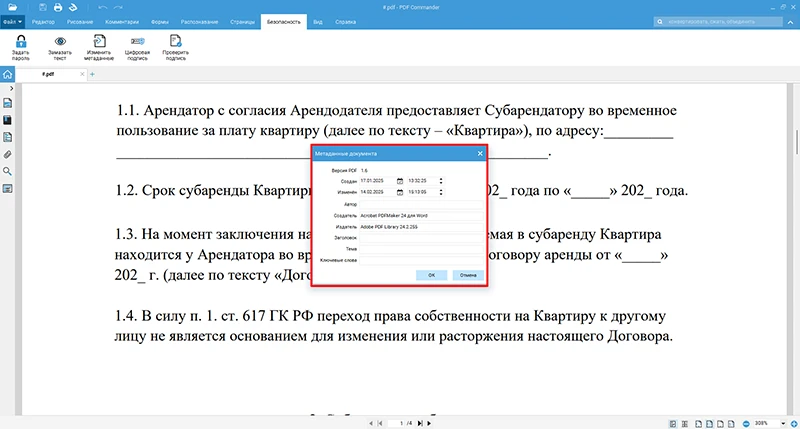Image resolution: width=800 pixels, height=429 pixels.
Task: Confirm metadata with OK button
Action: coord(432,275)
